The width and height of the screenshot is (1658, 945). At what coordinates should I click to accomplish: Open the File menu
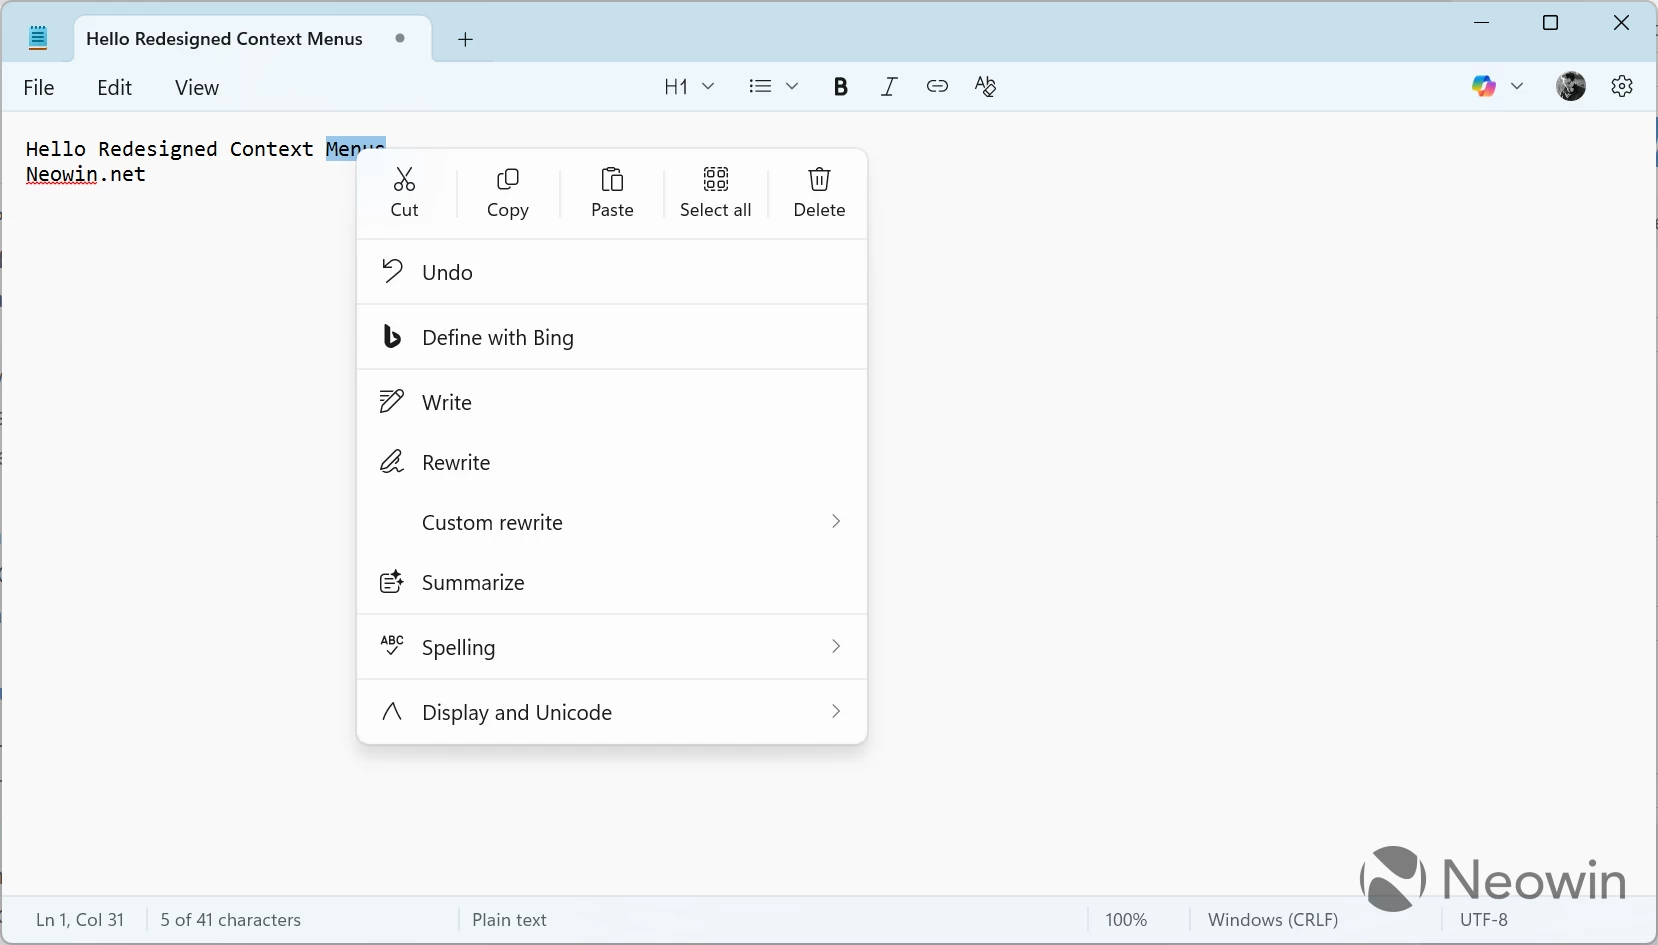coord(39,88)
